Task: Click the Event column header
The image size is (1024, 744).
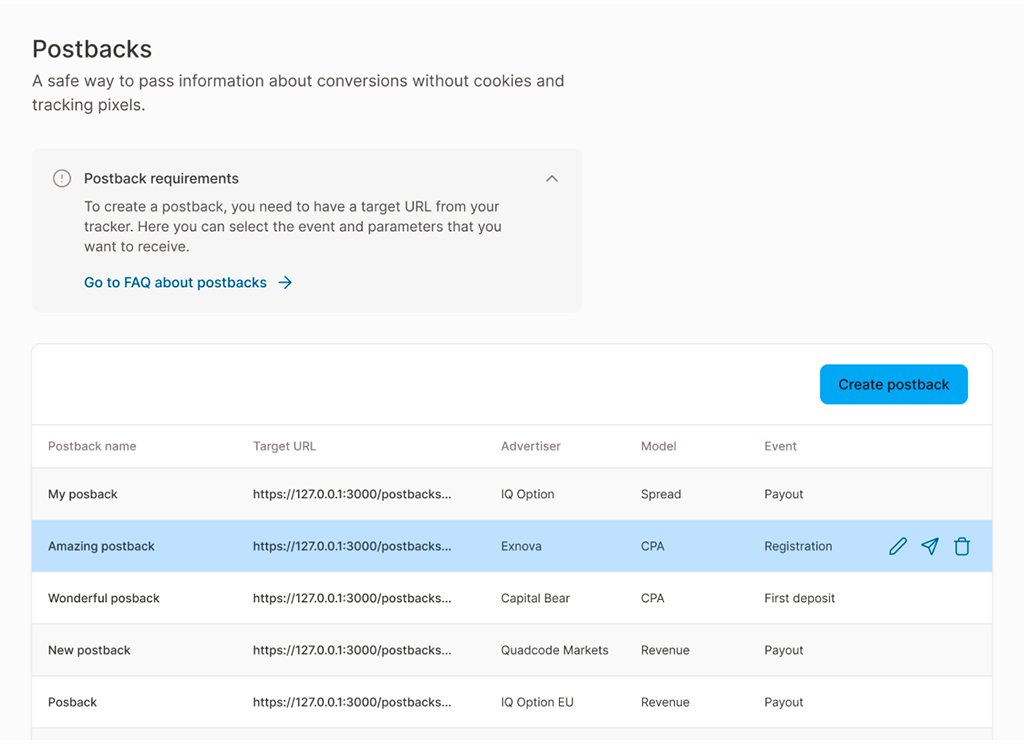Action: point(780,446)
